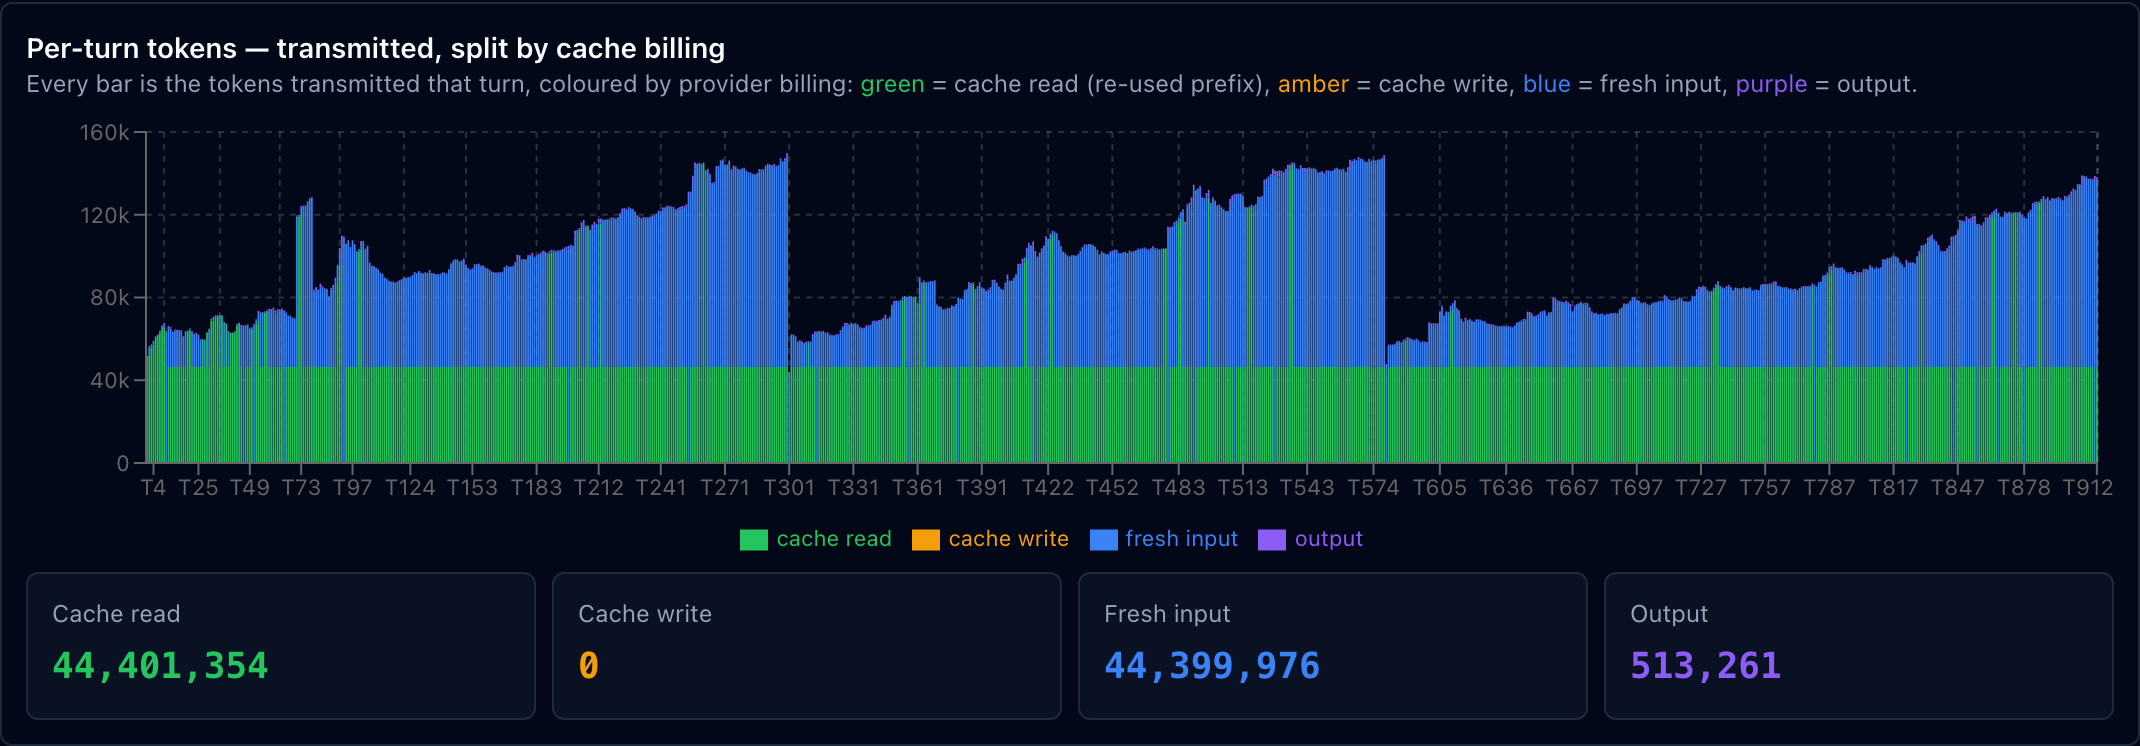Click the x-axis tick label T757
The width and height of the screenshot is (2140, 746).
(1765, 487)
